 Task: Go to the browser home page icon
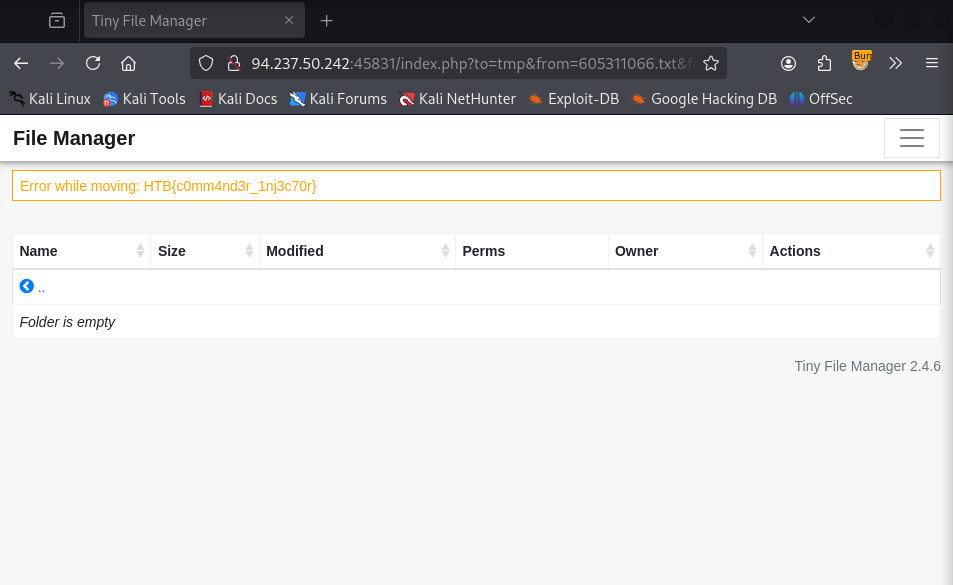[x=128, y=63]
